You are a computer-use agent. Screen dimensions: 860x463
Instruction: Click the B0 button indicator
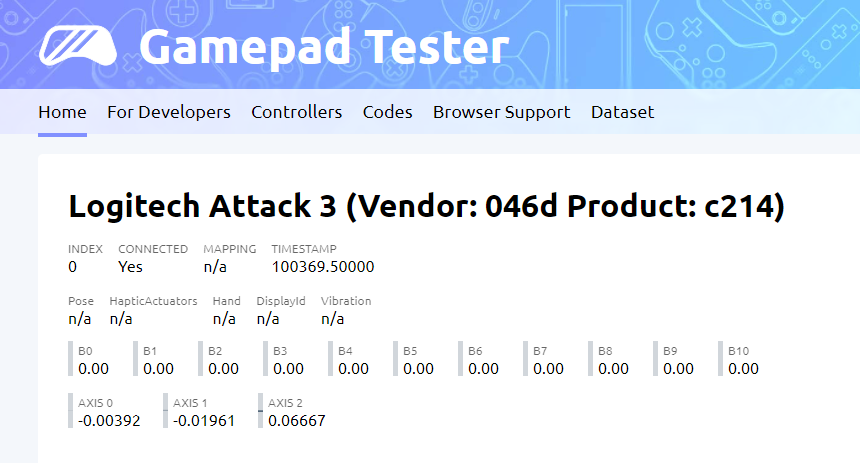(92, 360)
